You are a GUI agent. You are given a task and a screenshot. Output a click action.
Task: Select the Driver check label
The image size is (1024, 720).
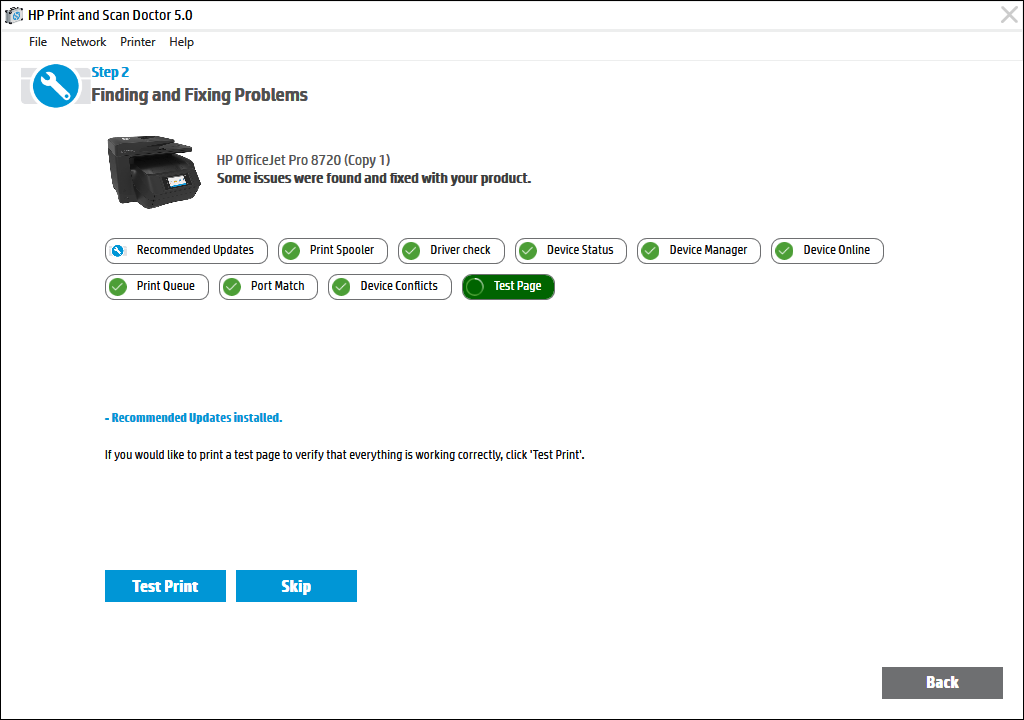[460, 250]
